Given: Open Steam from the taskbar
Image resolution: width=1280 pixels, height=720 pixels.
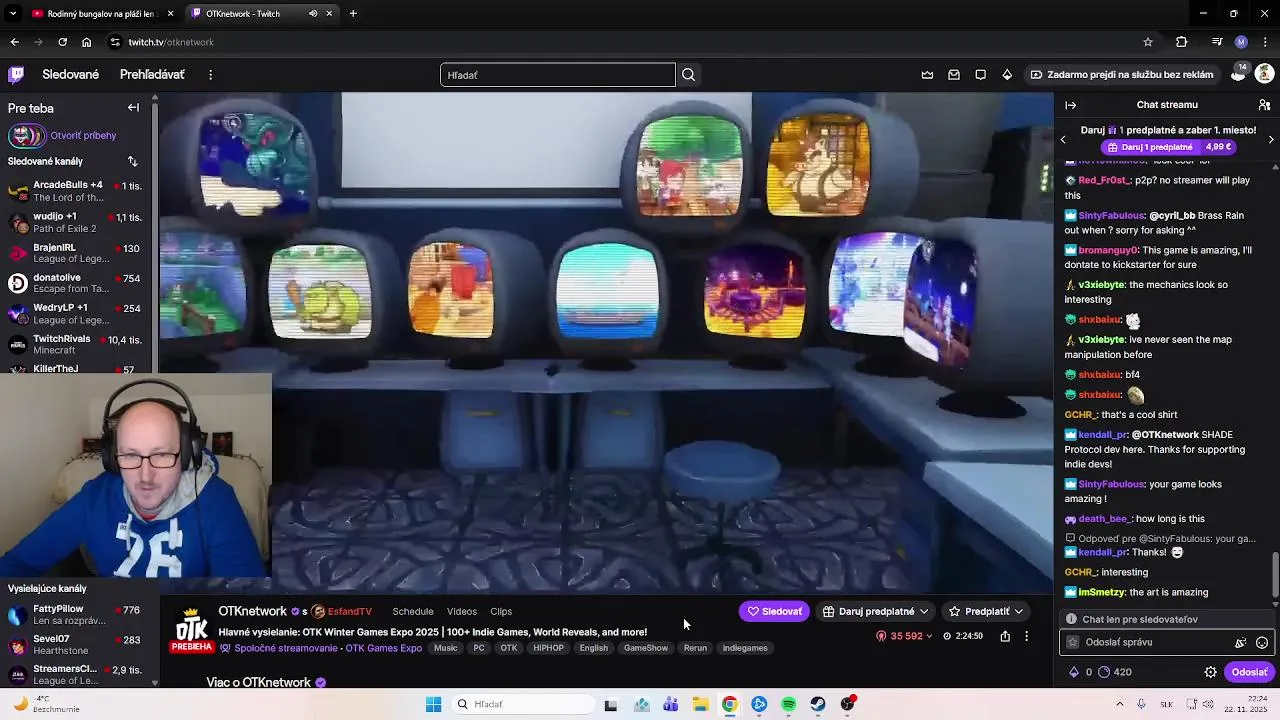Looking at the screenshot, I should (x=818, y=704).
